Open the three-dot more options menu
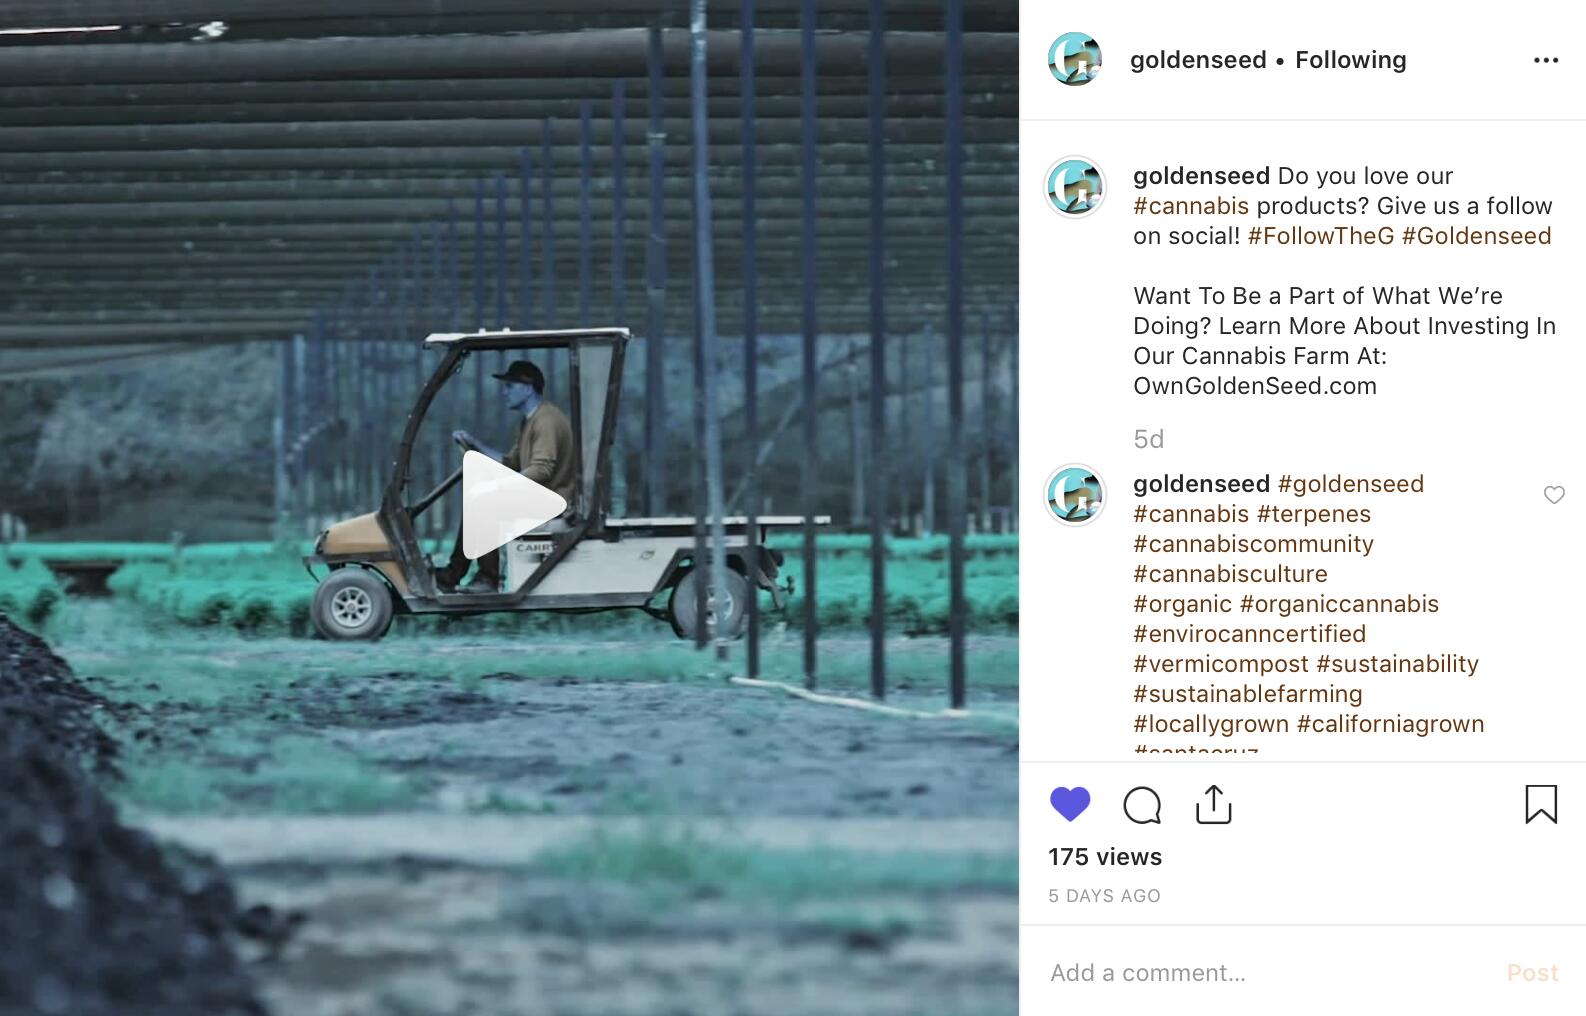The image size is (1586, 1016). [x=1545, y=60]
